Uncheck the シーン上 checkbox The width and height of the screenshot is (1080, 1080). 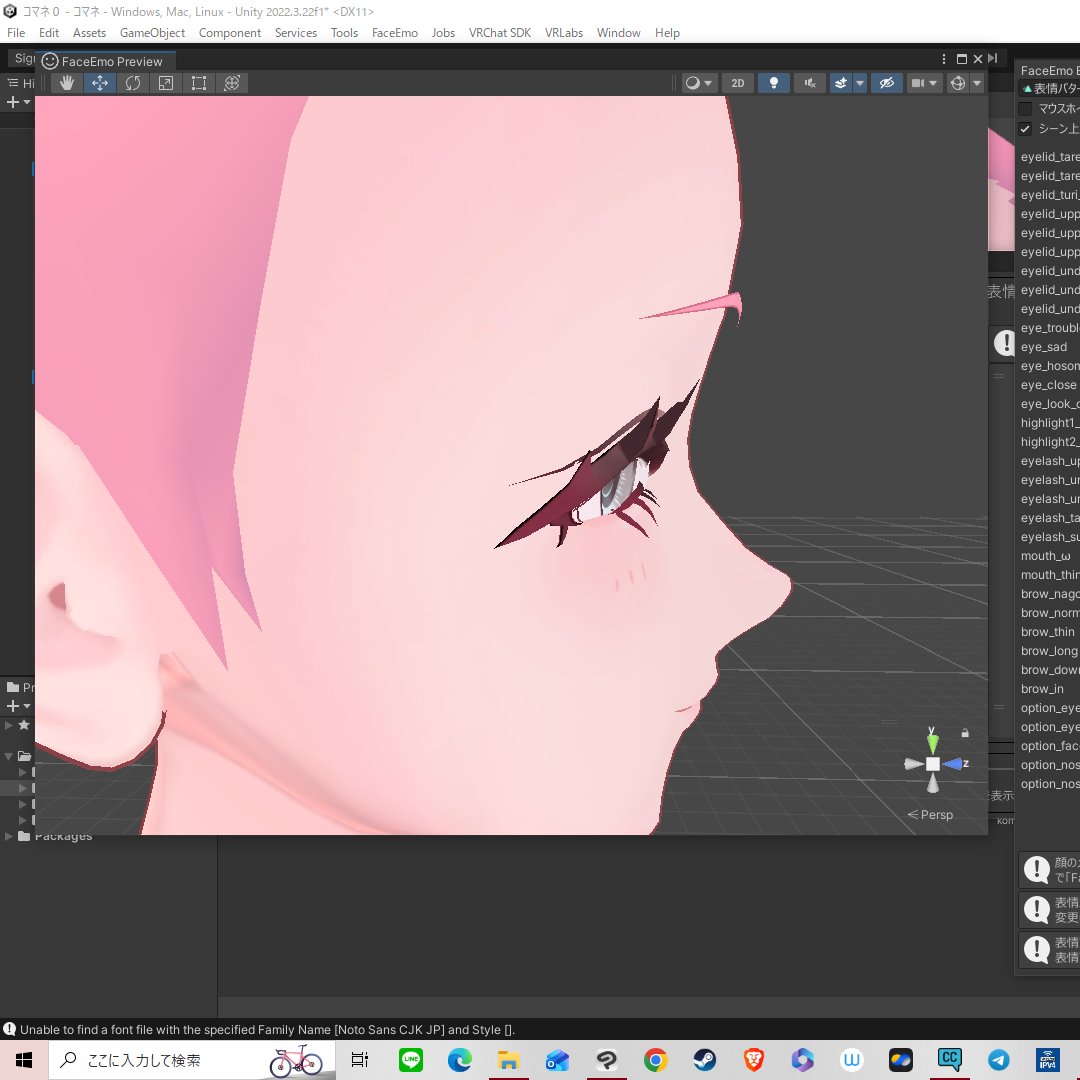point(1025,129)
